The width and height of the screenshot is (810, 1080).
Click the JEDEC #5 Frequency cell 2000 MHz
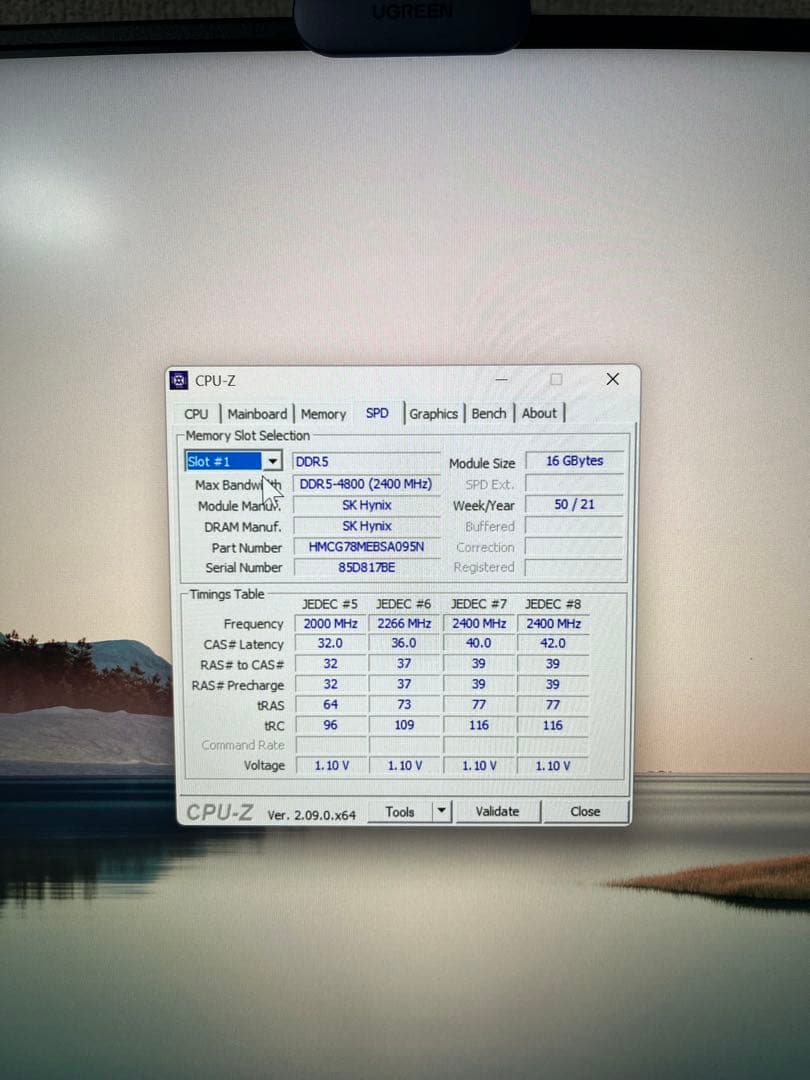click(330, 623)
